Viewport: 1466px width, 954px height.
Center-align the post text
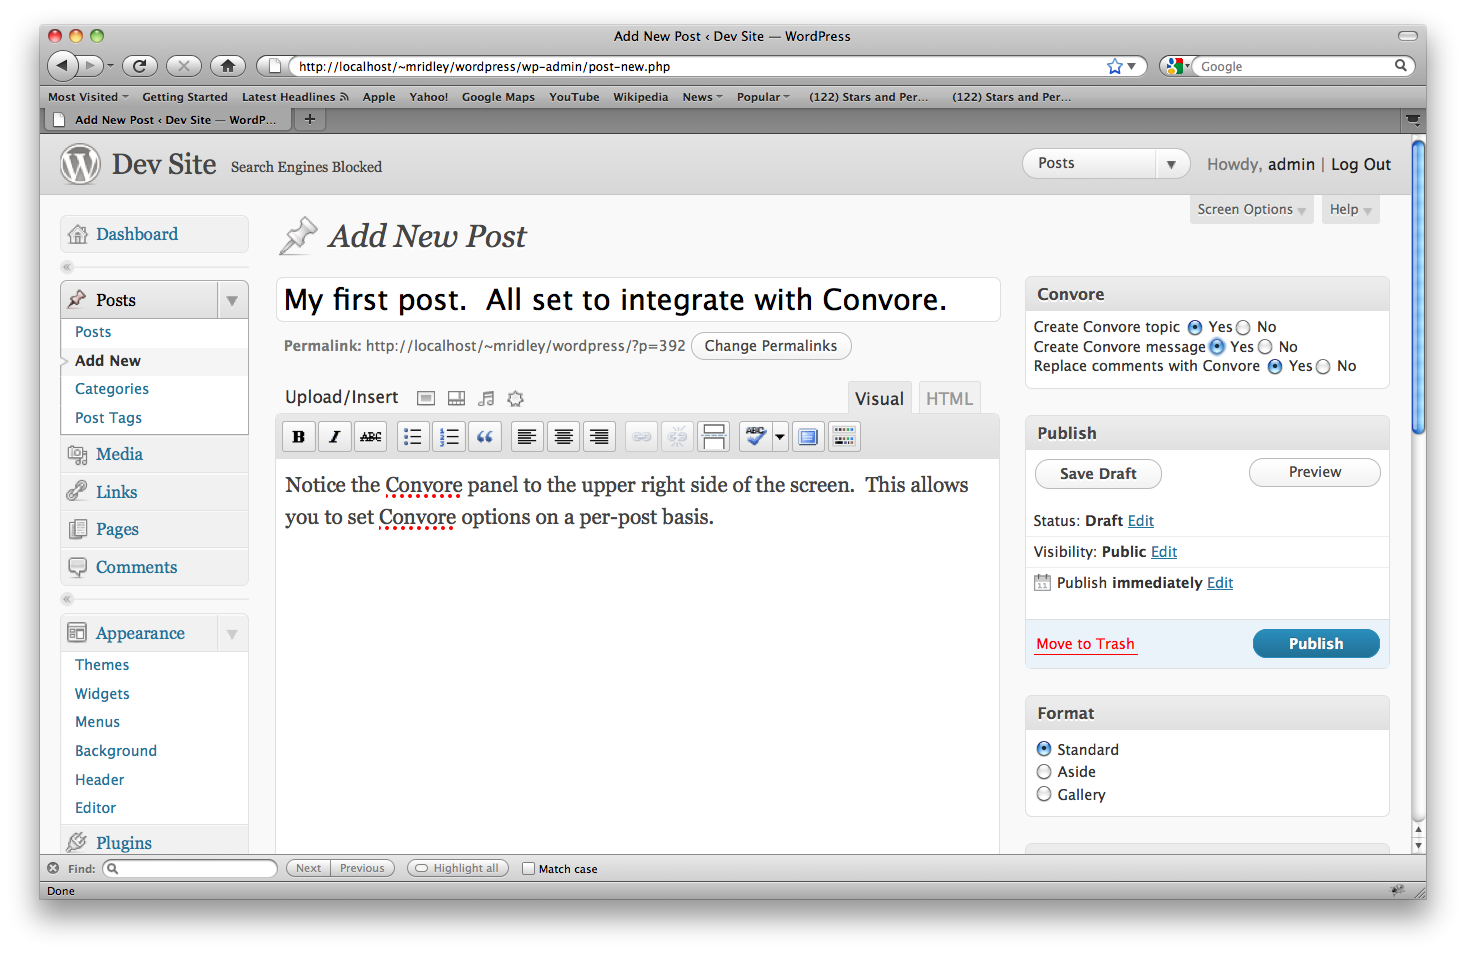coord(564,437)
